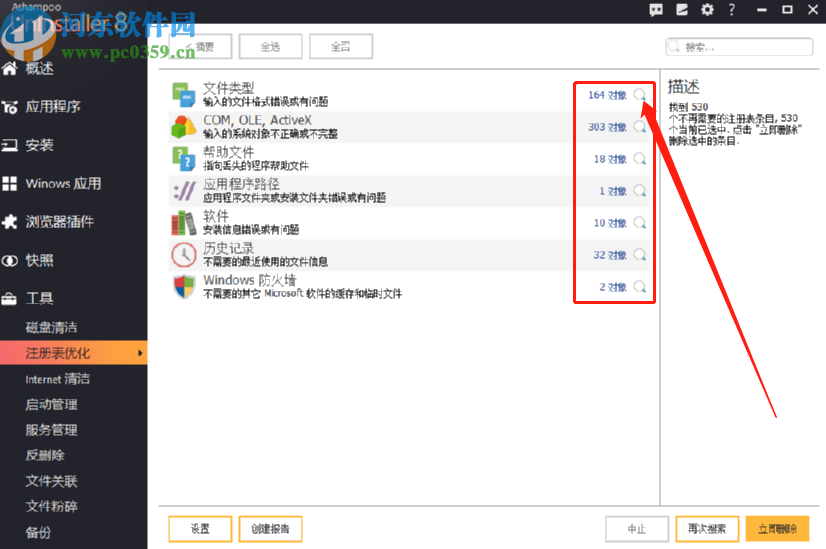Inspect details magnifier for 303 对象 row
Image resolution: width=826 pixels, height=549 pixels.
(640, 127)
